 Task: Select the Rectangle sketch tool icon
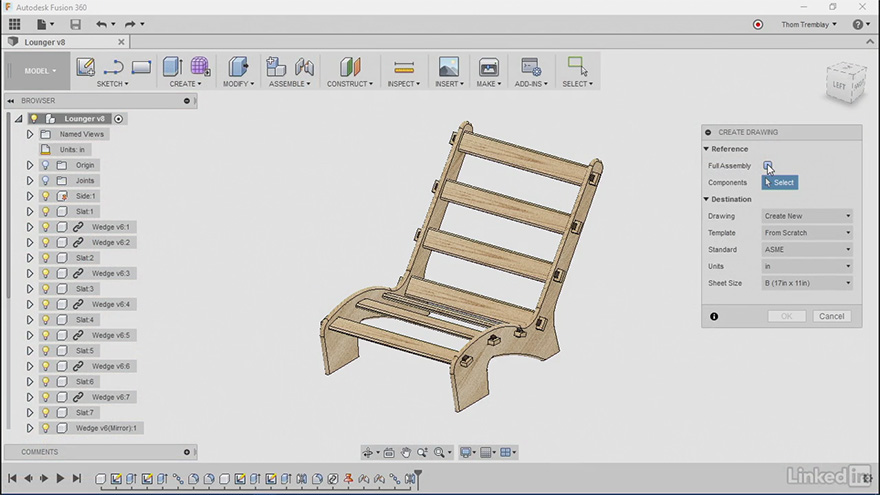141,67
